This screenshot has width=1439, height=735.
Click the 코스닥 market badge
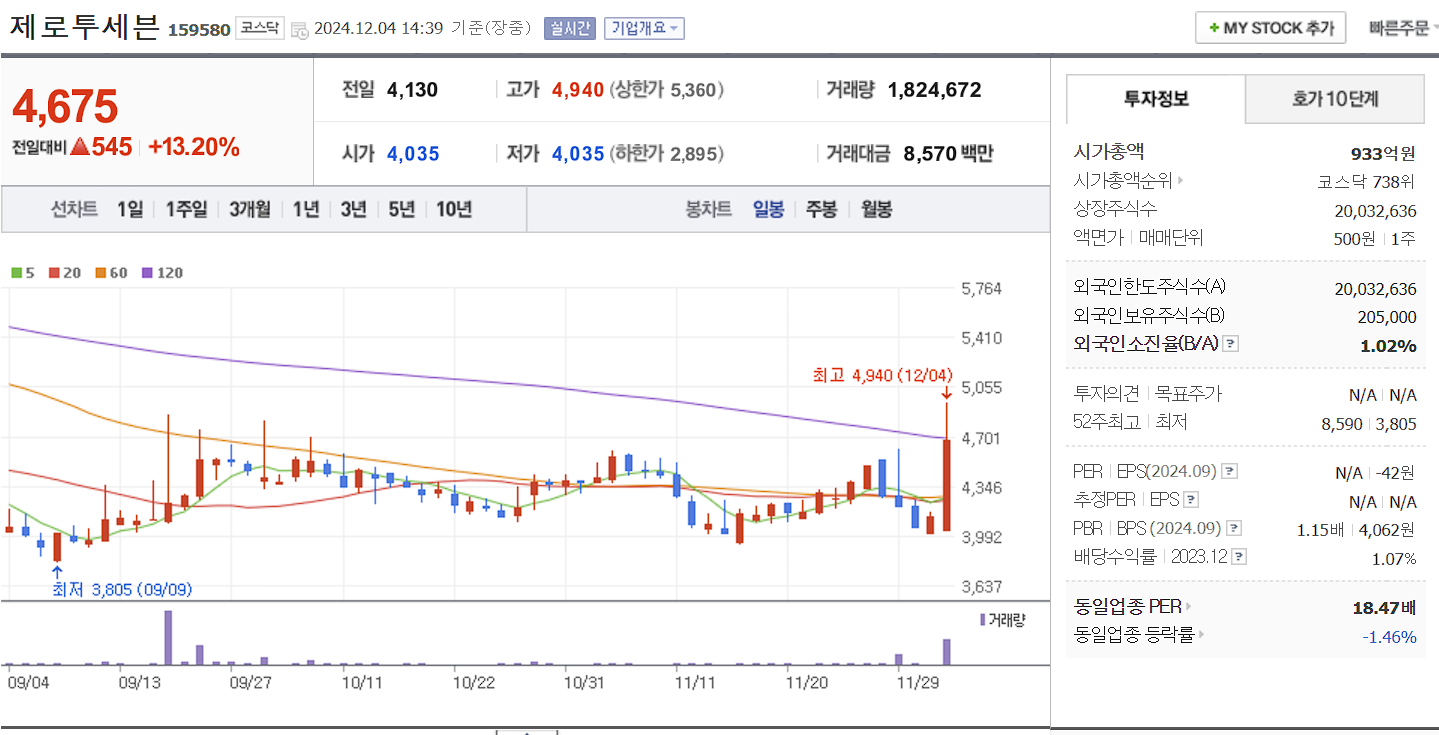coord(260,29)
